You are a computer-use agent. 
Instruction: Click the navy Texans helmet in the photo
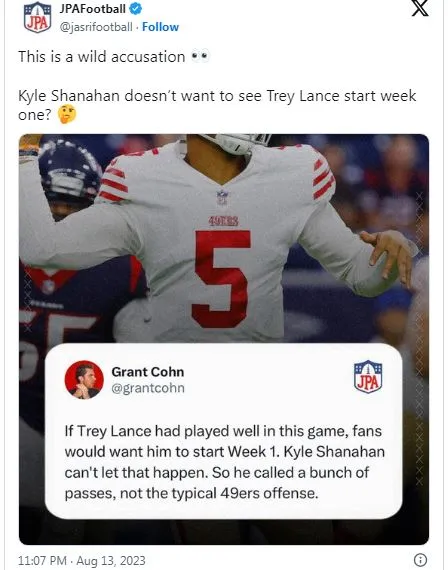coord(69,173)
